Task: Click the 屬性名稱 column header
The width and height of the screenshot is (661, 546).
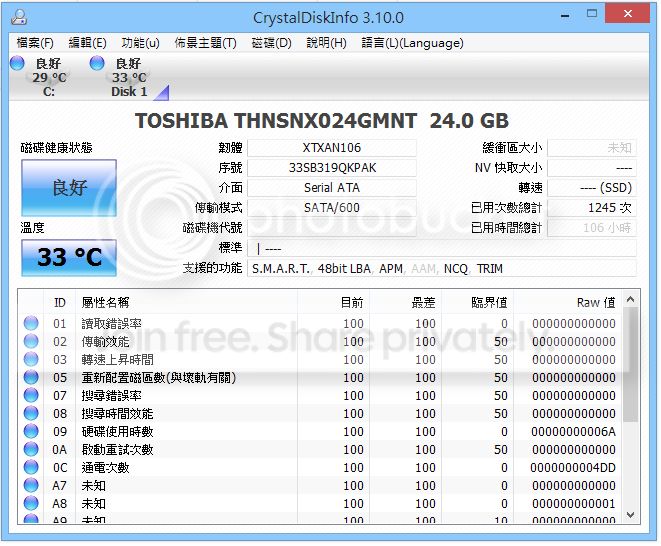Action: [x=186, y=302]
